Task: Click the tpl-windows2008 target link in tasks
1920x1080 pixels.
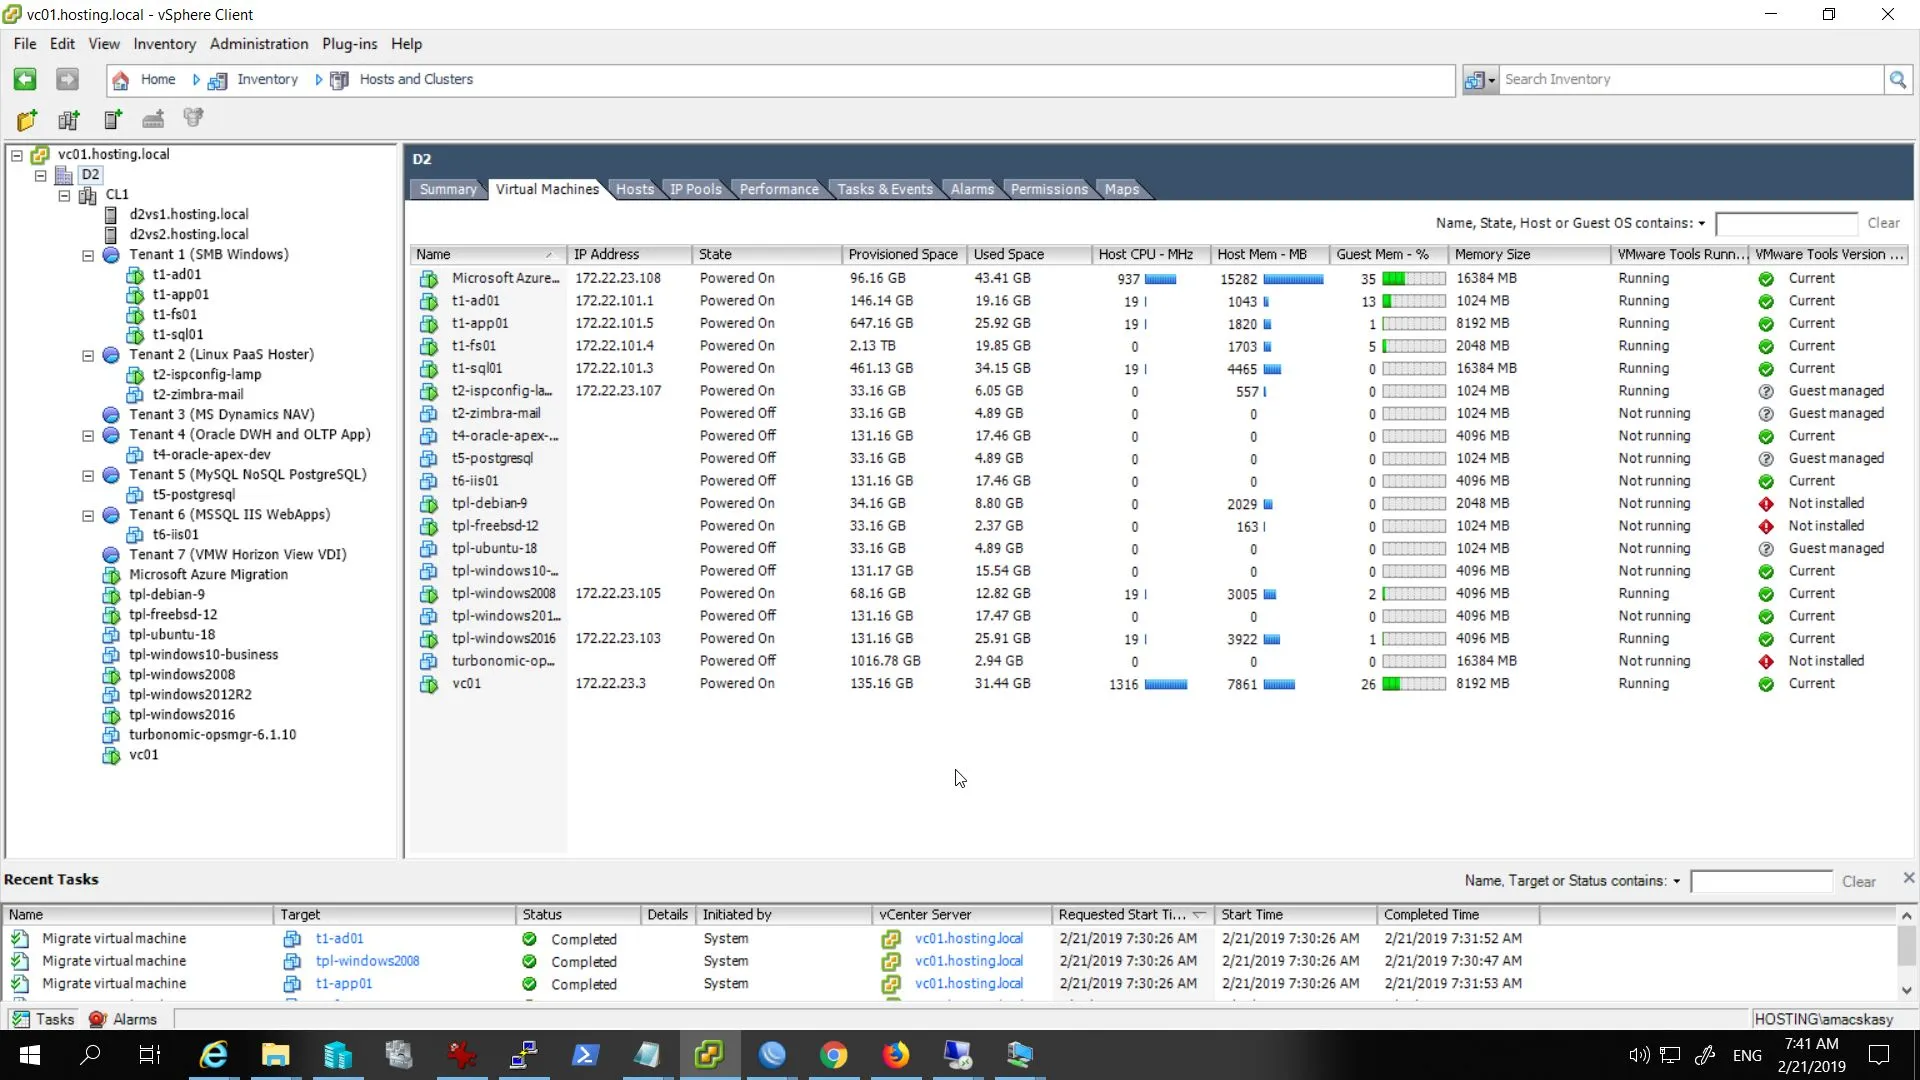Action: pyautogui.click(x=367, y=962)
